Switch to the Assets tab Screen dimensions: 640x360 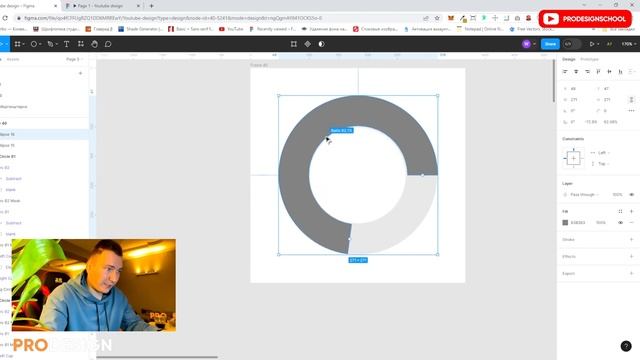13,60
